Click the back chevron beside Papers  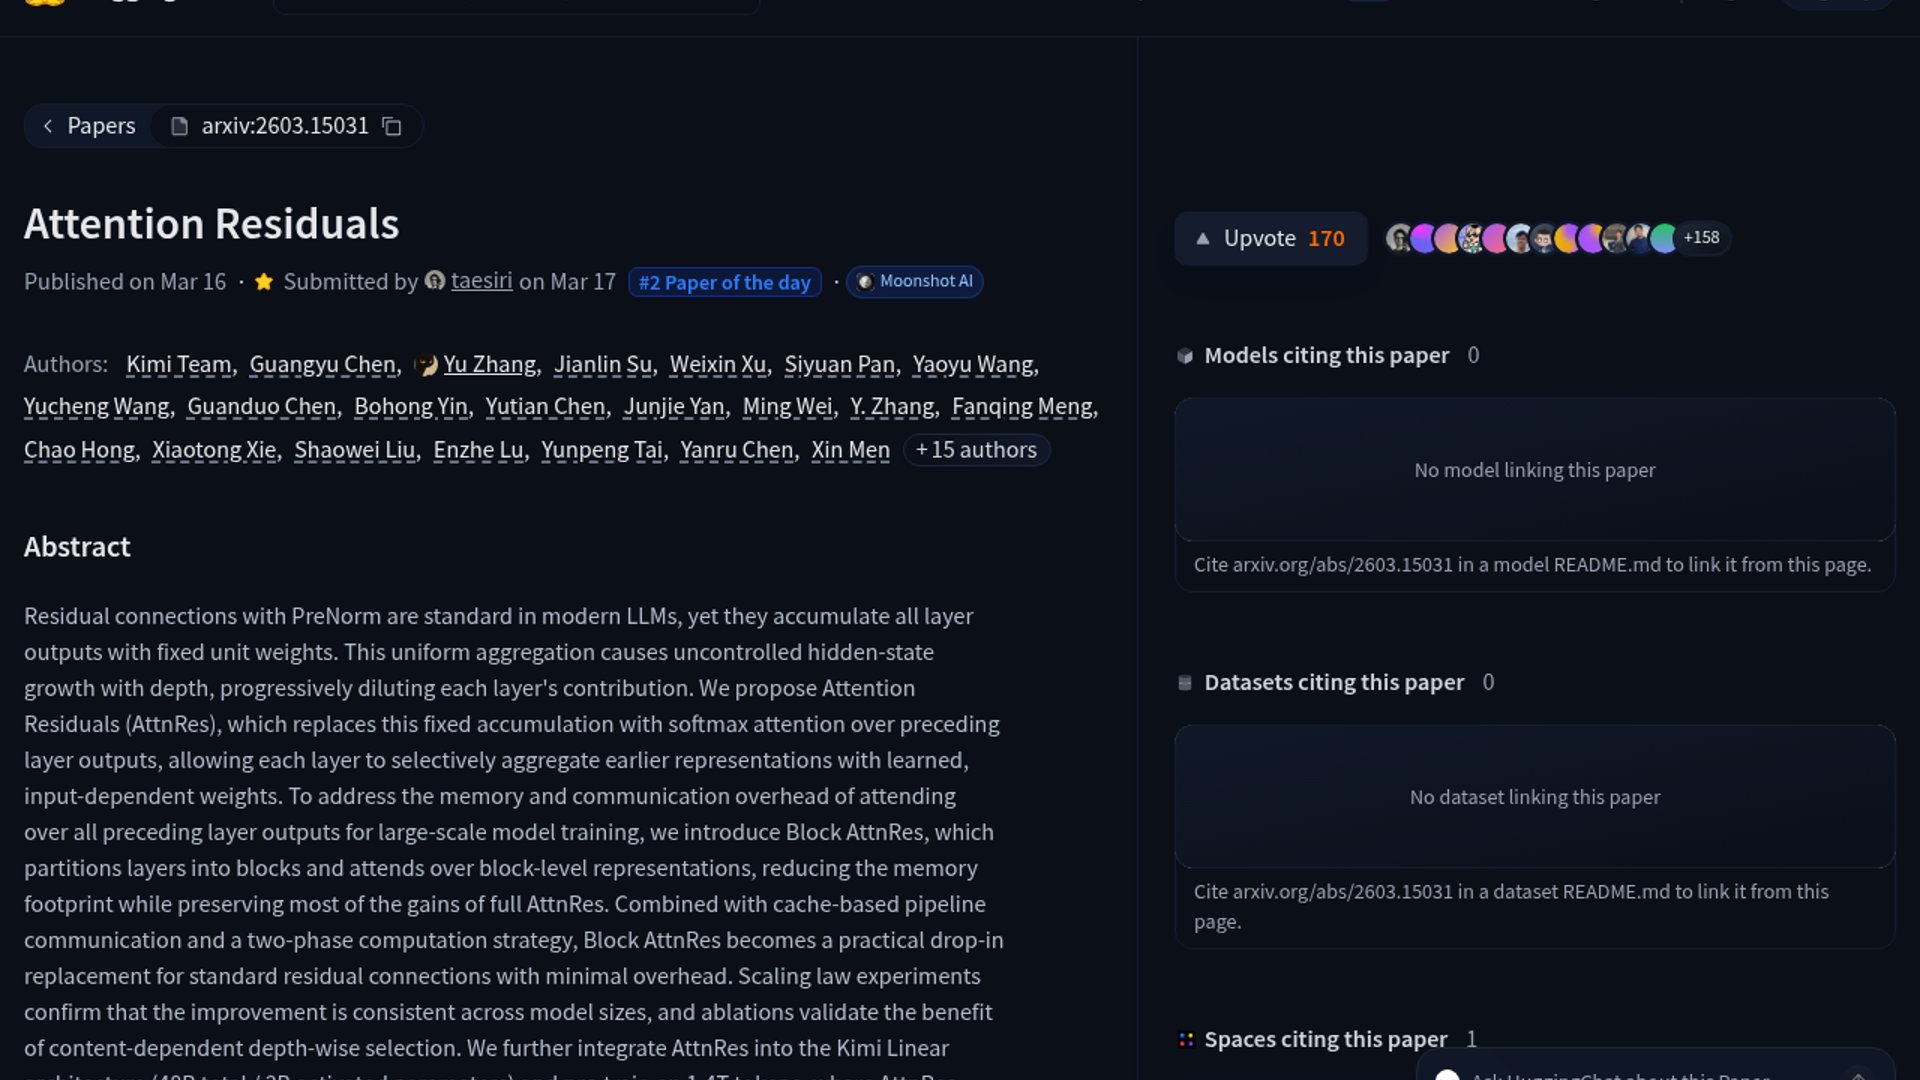tap(48, 126)
